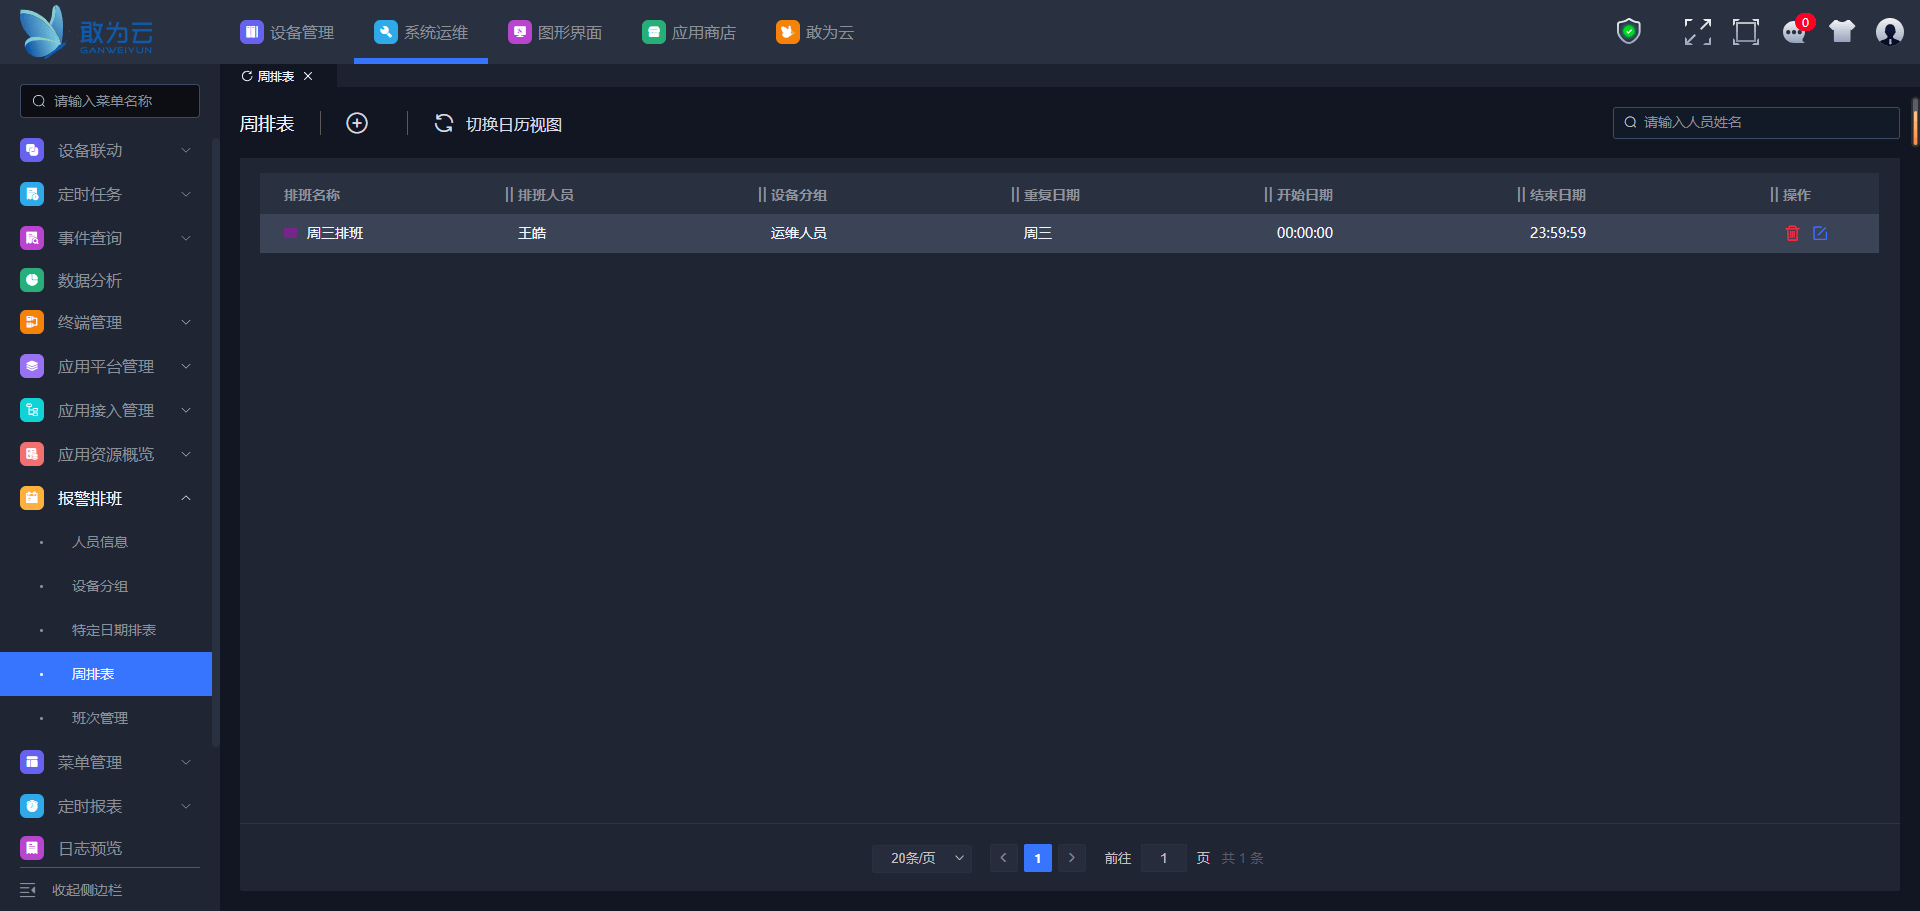The width and height of the screenshot is (1920, 911).
Task: Click 收起侧边栏 to collapse sidebar
Action: (87, 890)
